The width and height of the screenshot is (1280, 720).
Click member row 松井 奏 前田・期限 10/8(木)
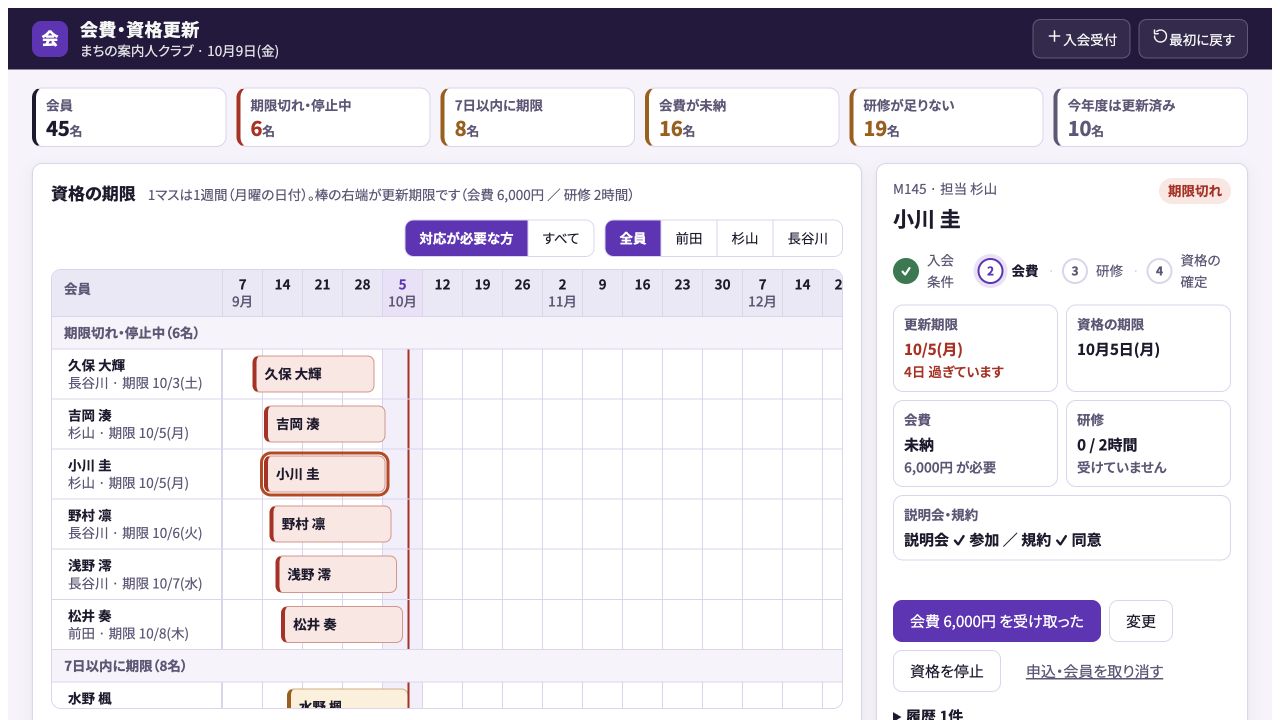click(x=137, y=624)
